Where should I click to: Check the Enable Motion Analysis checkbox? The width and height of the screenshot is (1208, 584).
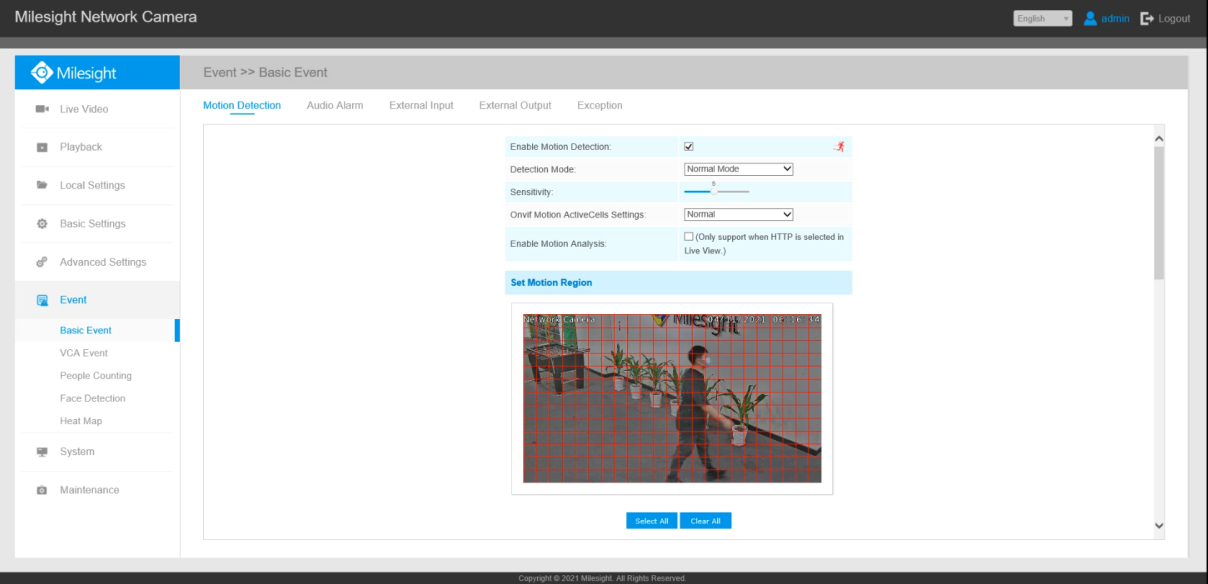click(x=688, y=237)
